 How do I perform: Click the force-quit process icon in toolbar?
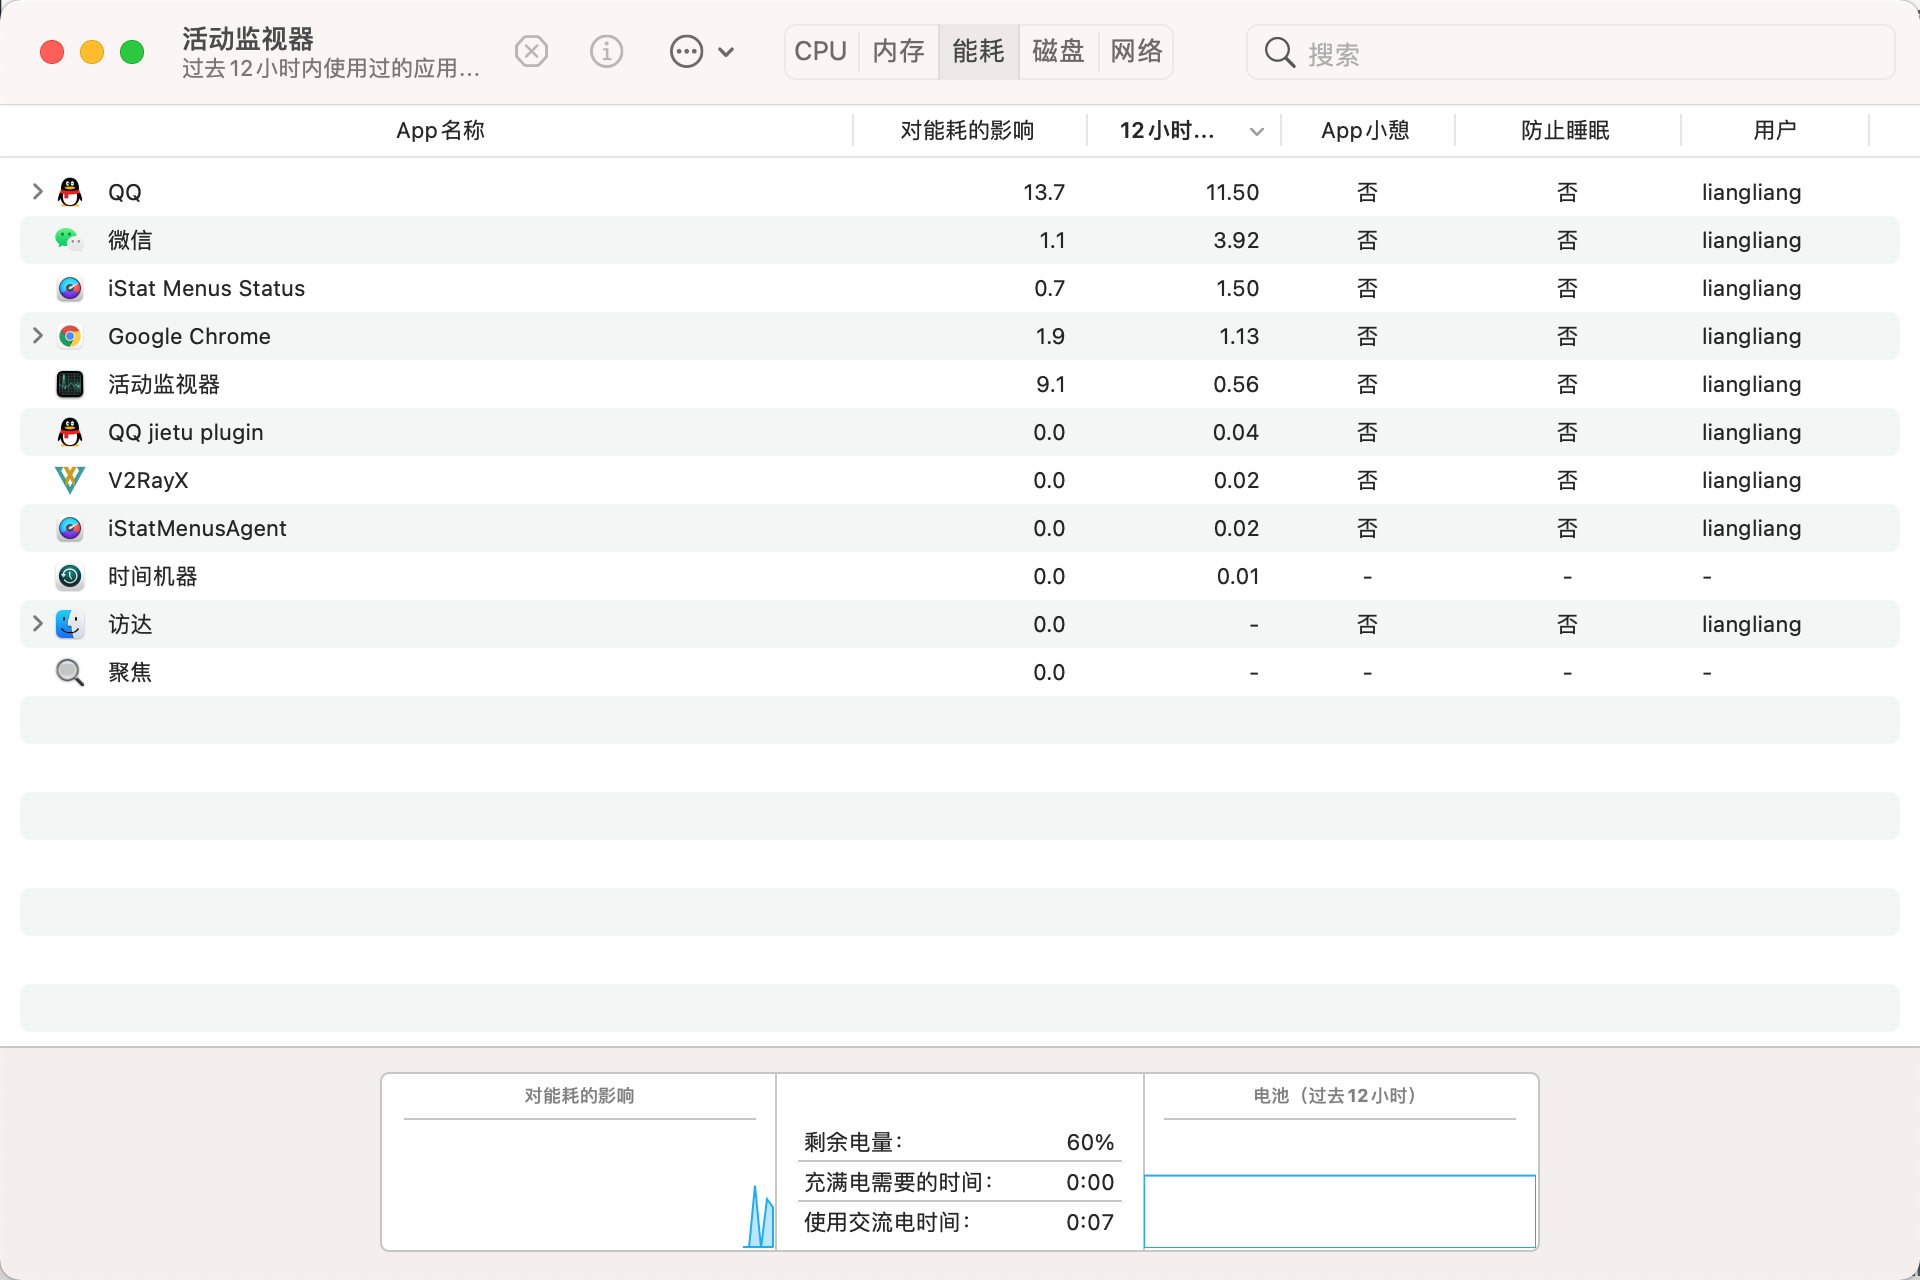(531, 51)
